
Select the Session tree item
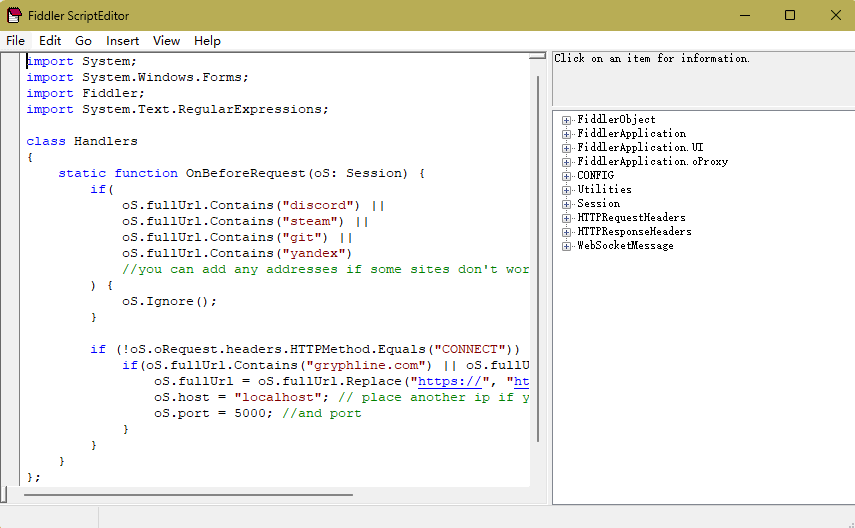(598, 204)
